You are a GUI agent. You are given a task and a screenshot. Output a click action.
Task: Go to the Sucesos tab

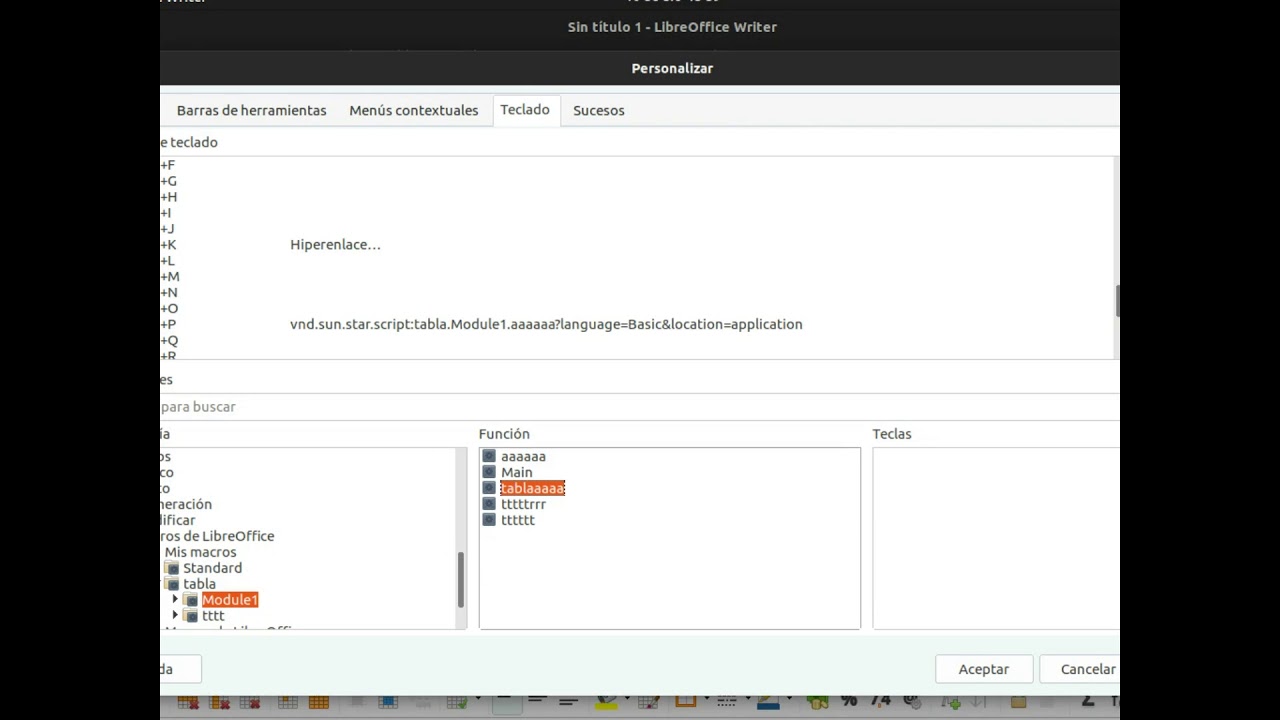tap(598, 110)
